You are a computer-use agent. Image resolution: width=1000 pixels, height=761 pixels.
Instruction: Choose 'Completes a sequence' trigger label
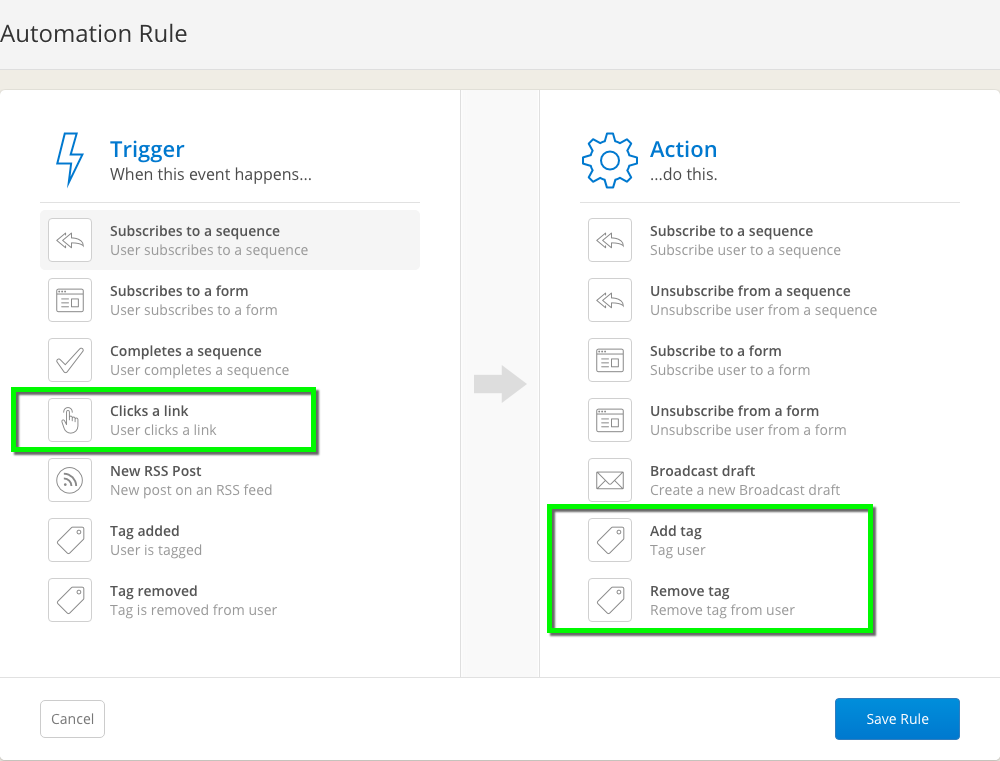tap(186, 351)
